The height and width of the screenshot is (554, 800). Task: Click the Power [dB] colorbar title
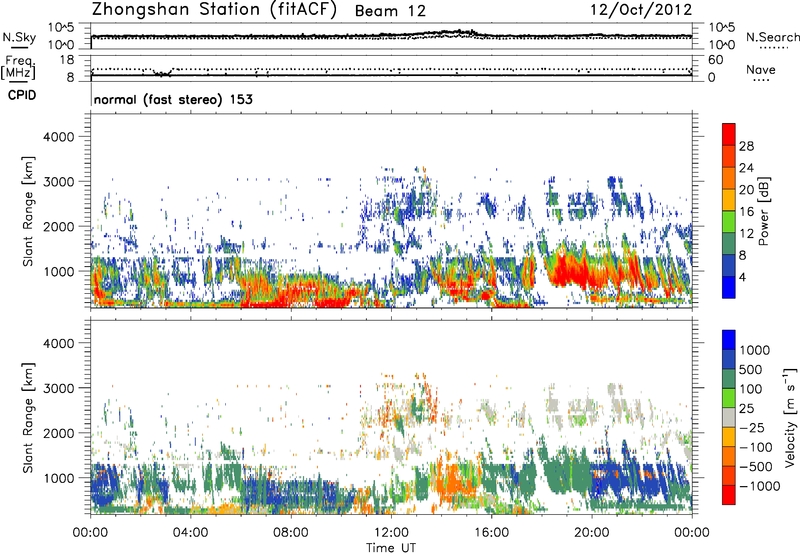[x=764, y=211]
